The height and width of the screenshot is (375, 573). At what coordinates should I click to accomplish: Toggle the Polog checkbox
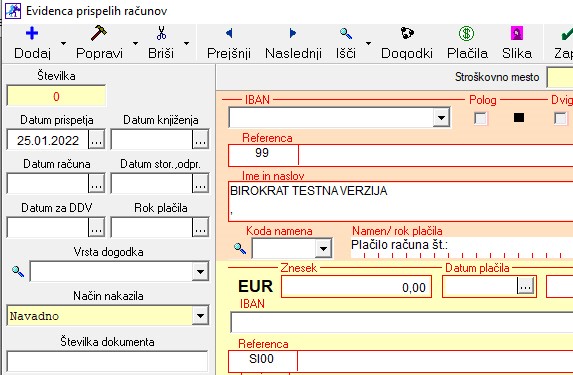[x=480, y=118]
